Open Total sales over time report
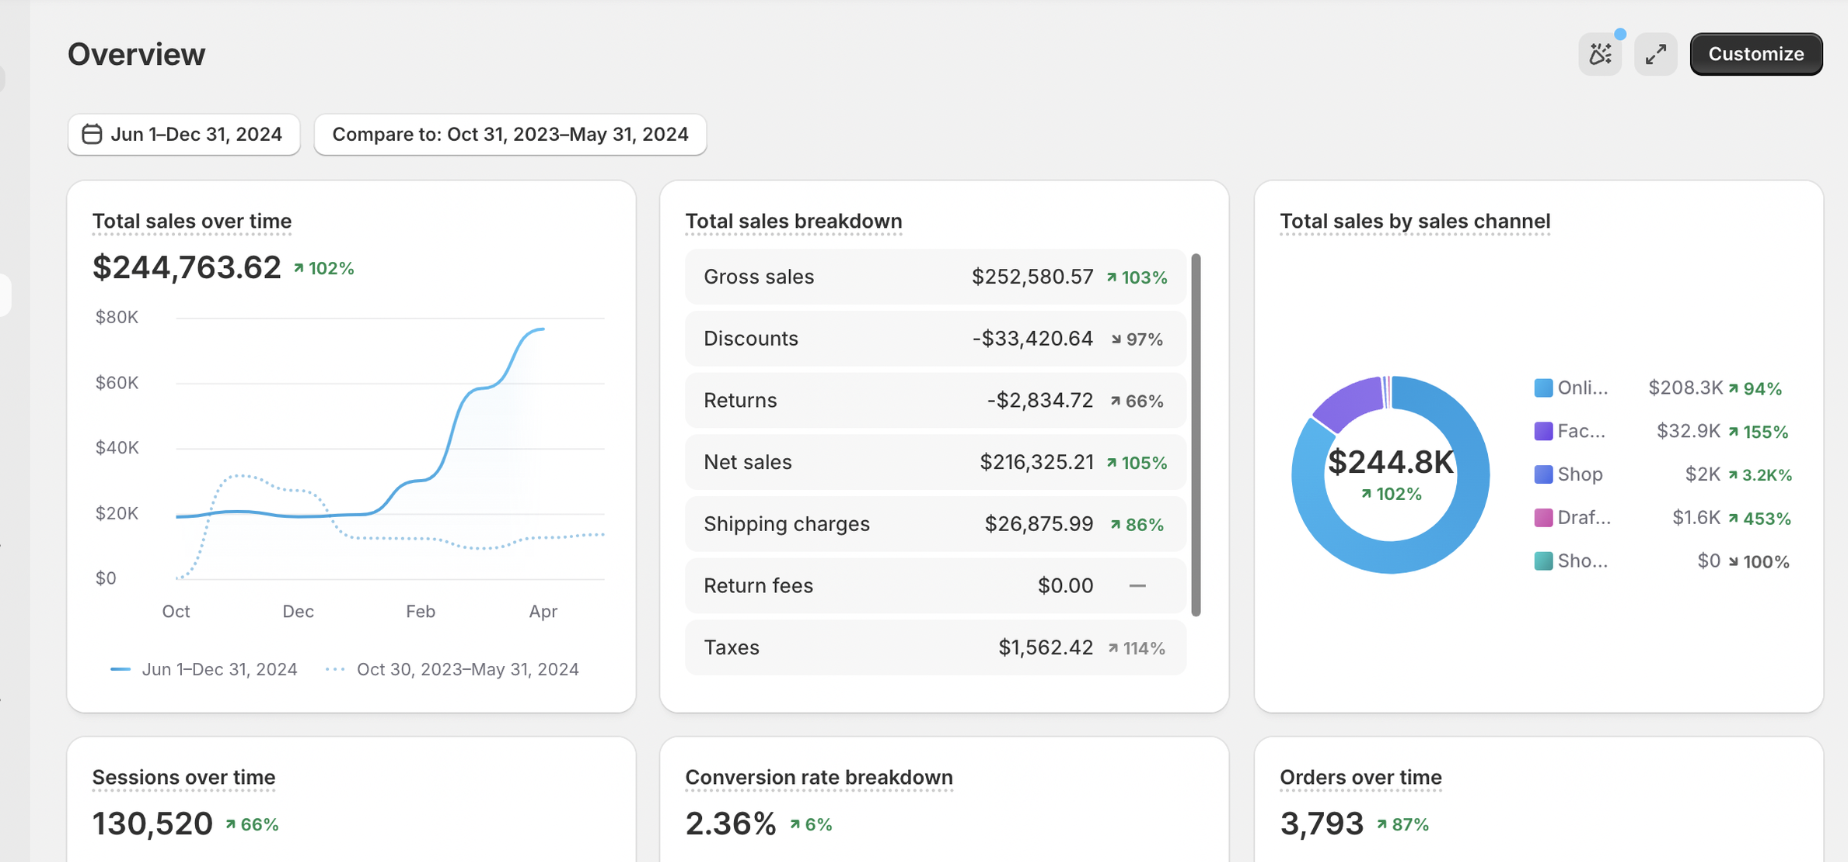The height and width of the screenshot is (862, 1848). (x=192, y=221)
